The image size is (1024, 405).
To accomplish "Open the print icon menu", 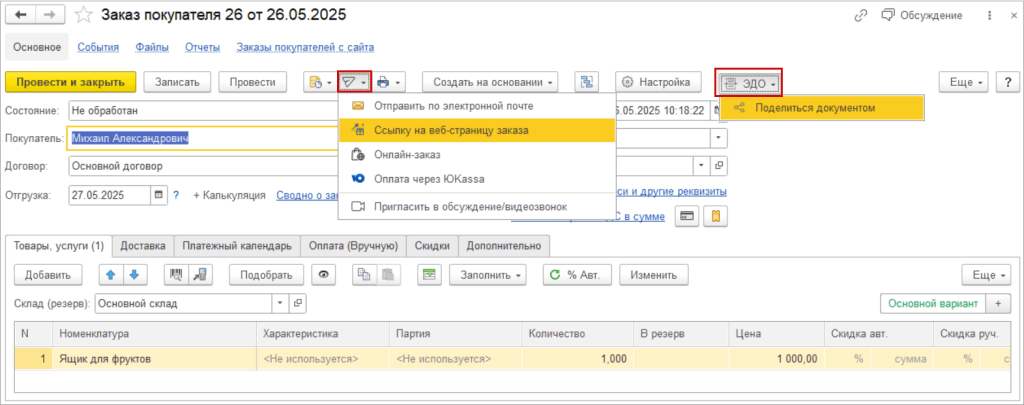I will pos(389,82).
